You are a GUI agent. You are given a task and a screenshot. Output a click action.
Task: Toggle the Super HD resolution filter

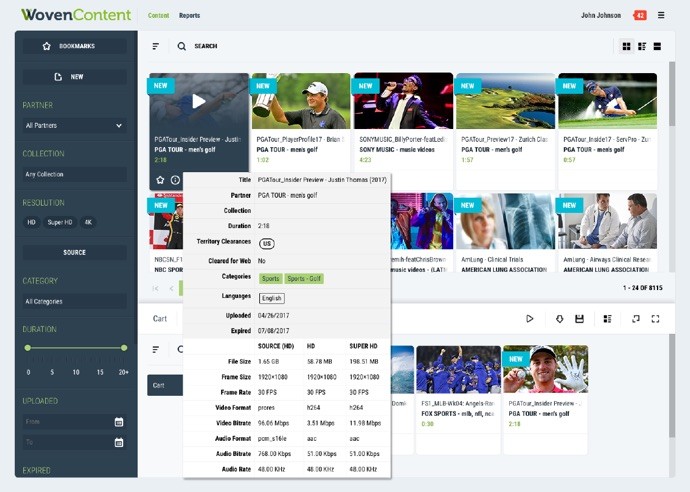[61, 222]
